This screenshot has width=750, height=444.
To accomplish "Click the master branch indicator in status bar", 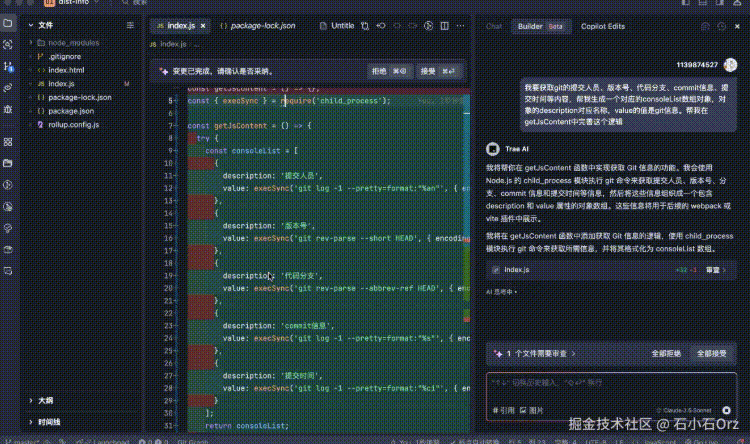I will 23,441.
